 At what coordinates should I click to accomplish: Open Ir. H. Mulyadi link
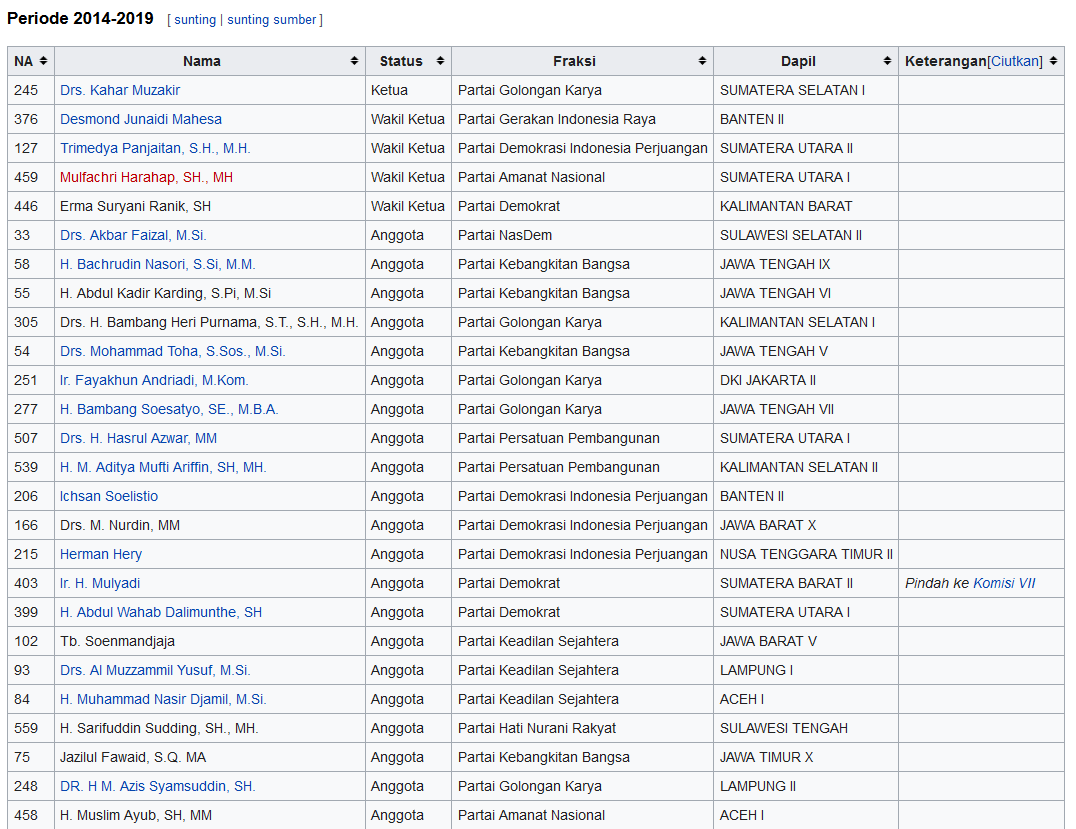tap(100, 583)
